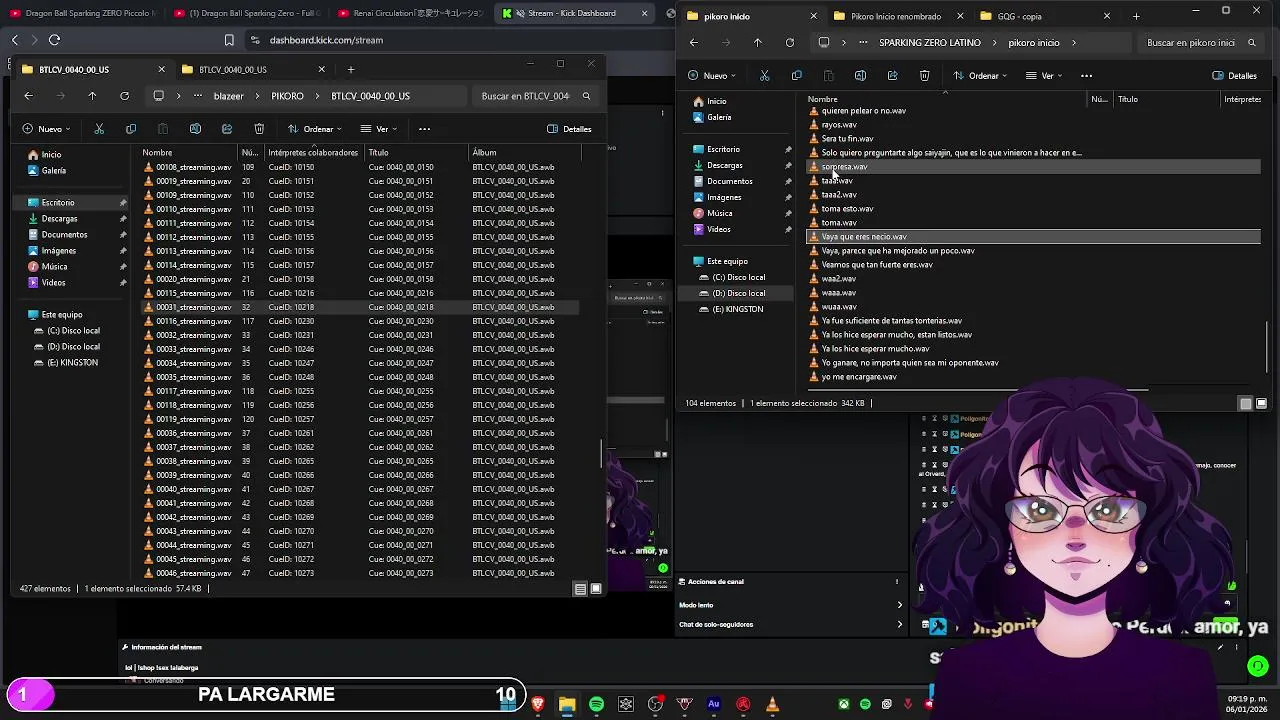Click Copy icon in BTLCV_0040_00_US window toolbar
Viewport: 1280px width, 720px height.
131,129
